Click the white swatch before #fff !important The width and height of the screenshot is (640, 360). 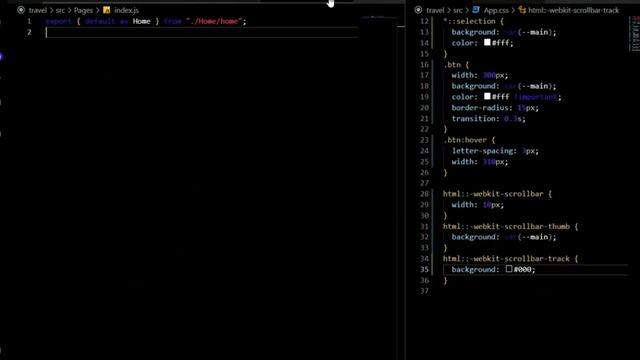click(487, 96)
